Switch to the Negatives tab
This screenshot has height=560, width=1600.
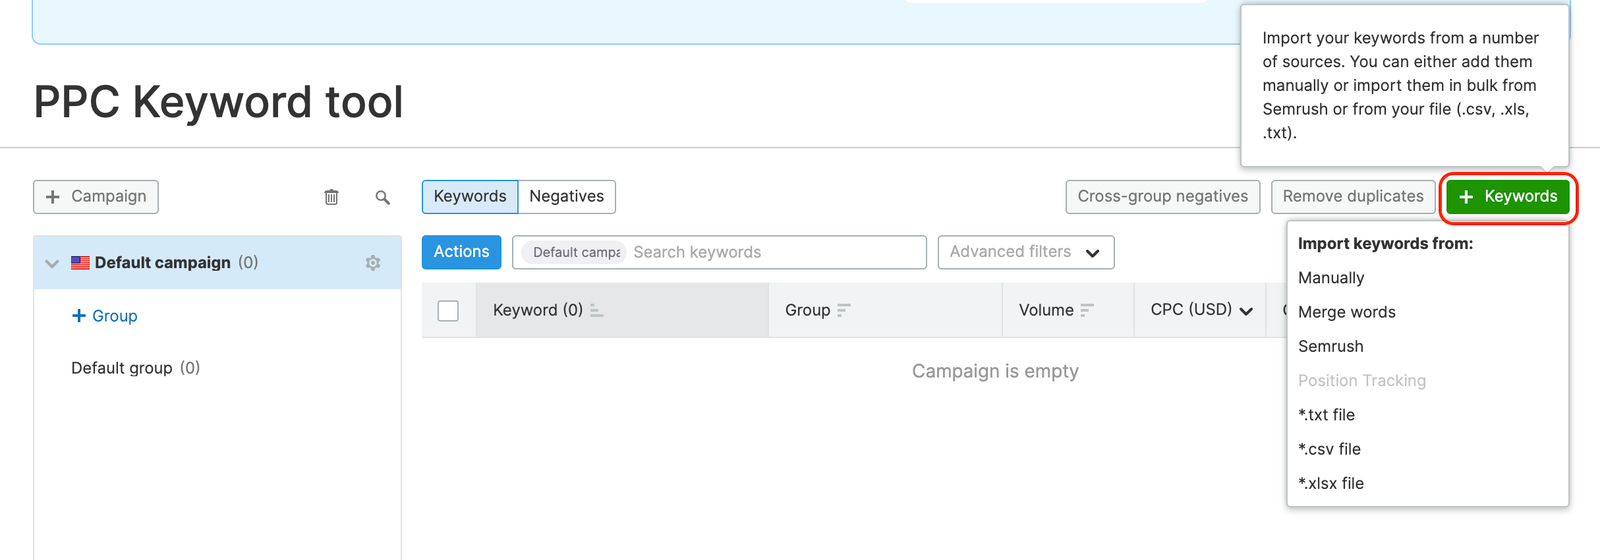pyautogui.click(x=567, y=197)
